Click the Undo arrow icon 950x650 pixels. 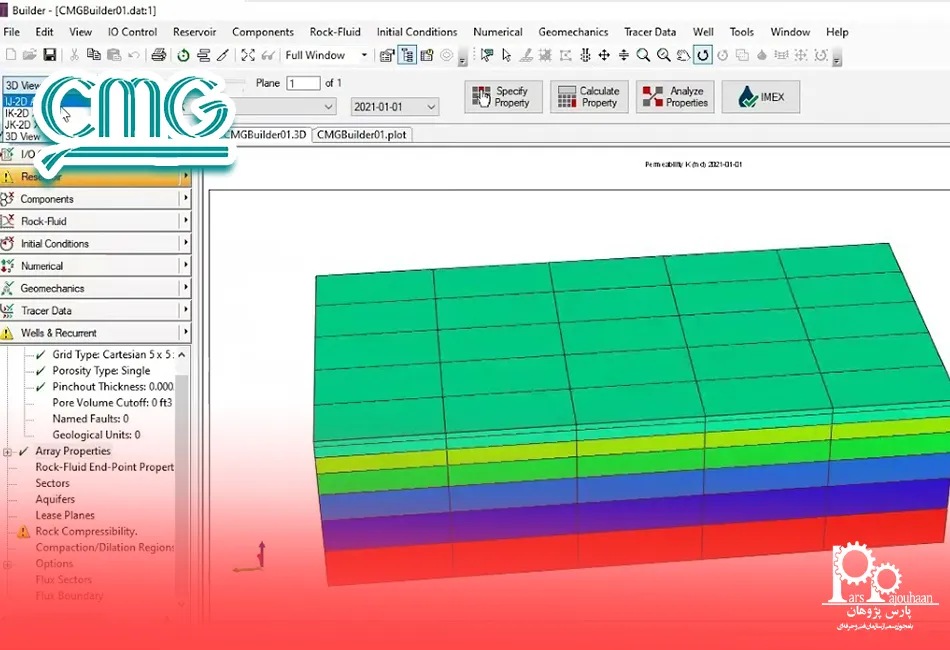click(133, 55)
